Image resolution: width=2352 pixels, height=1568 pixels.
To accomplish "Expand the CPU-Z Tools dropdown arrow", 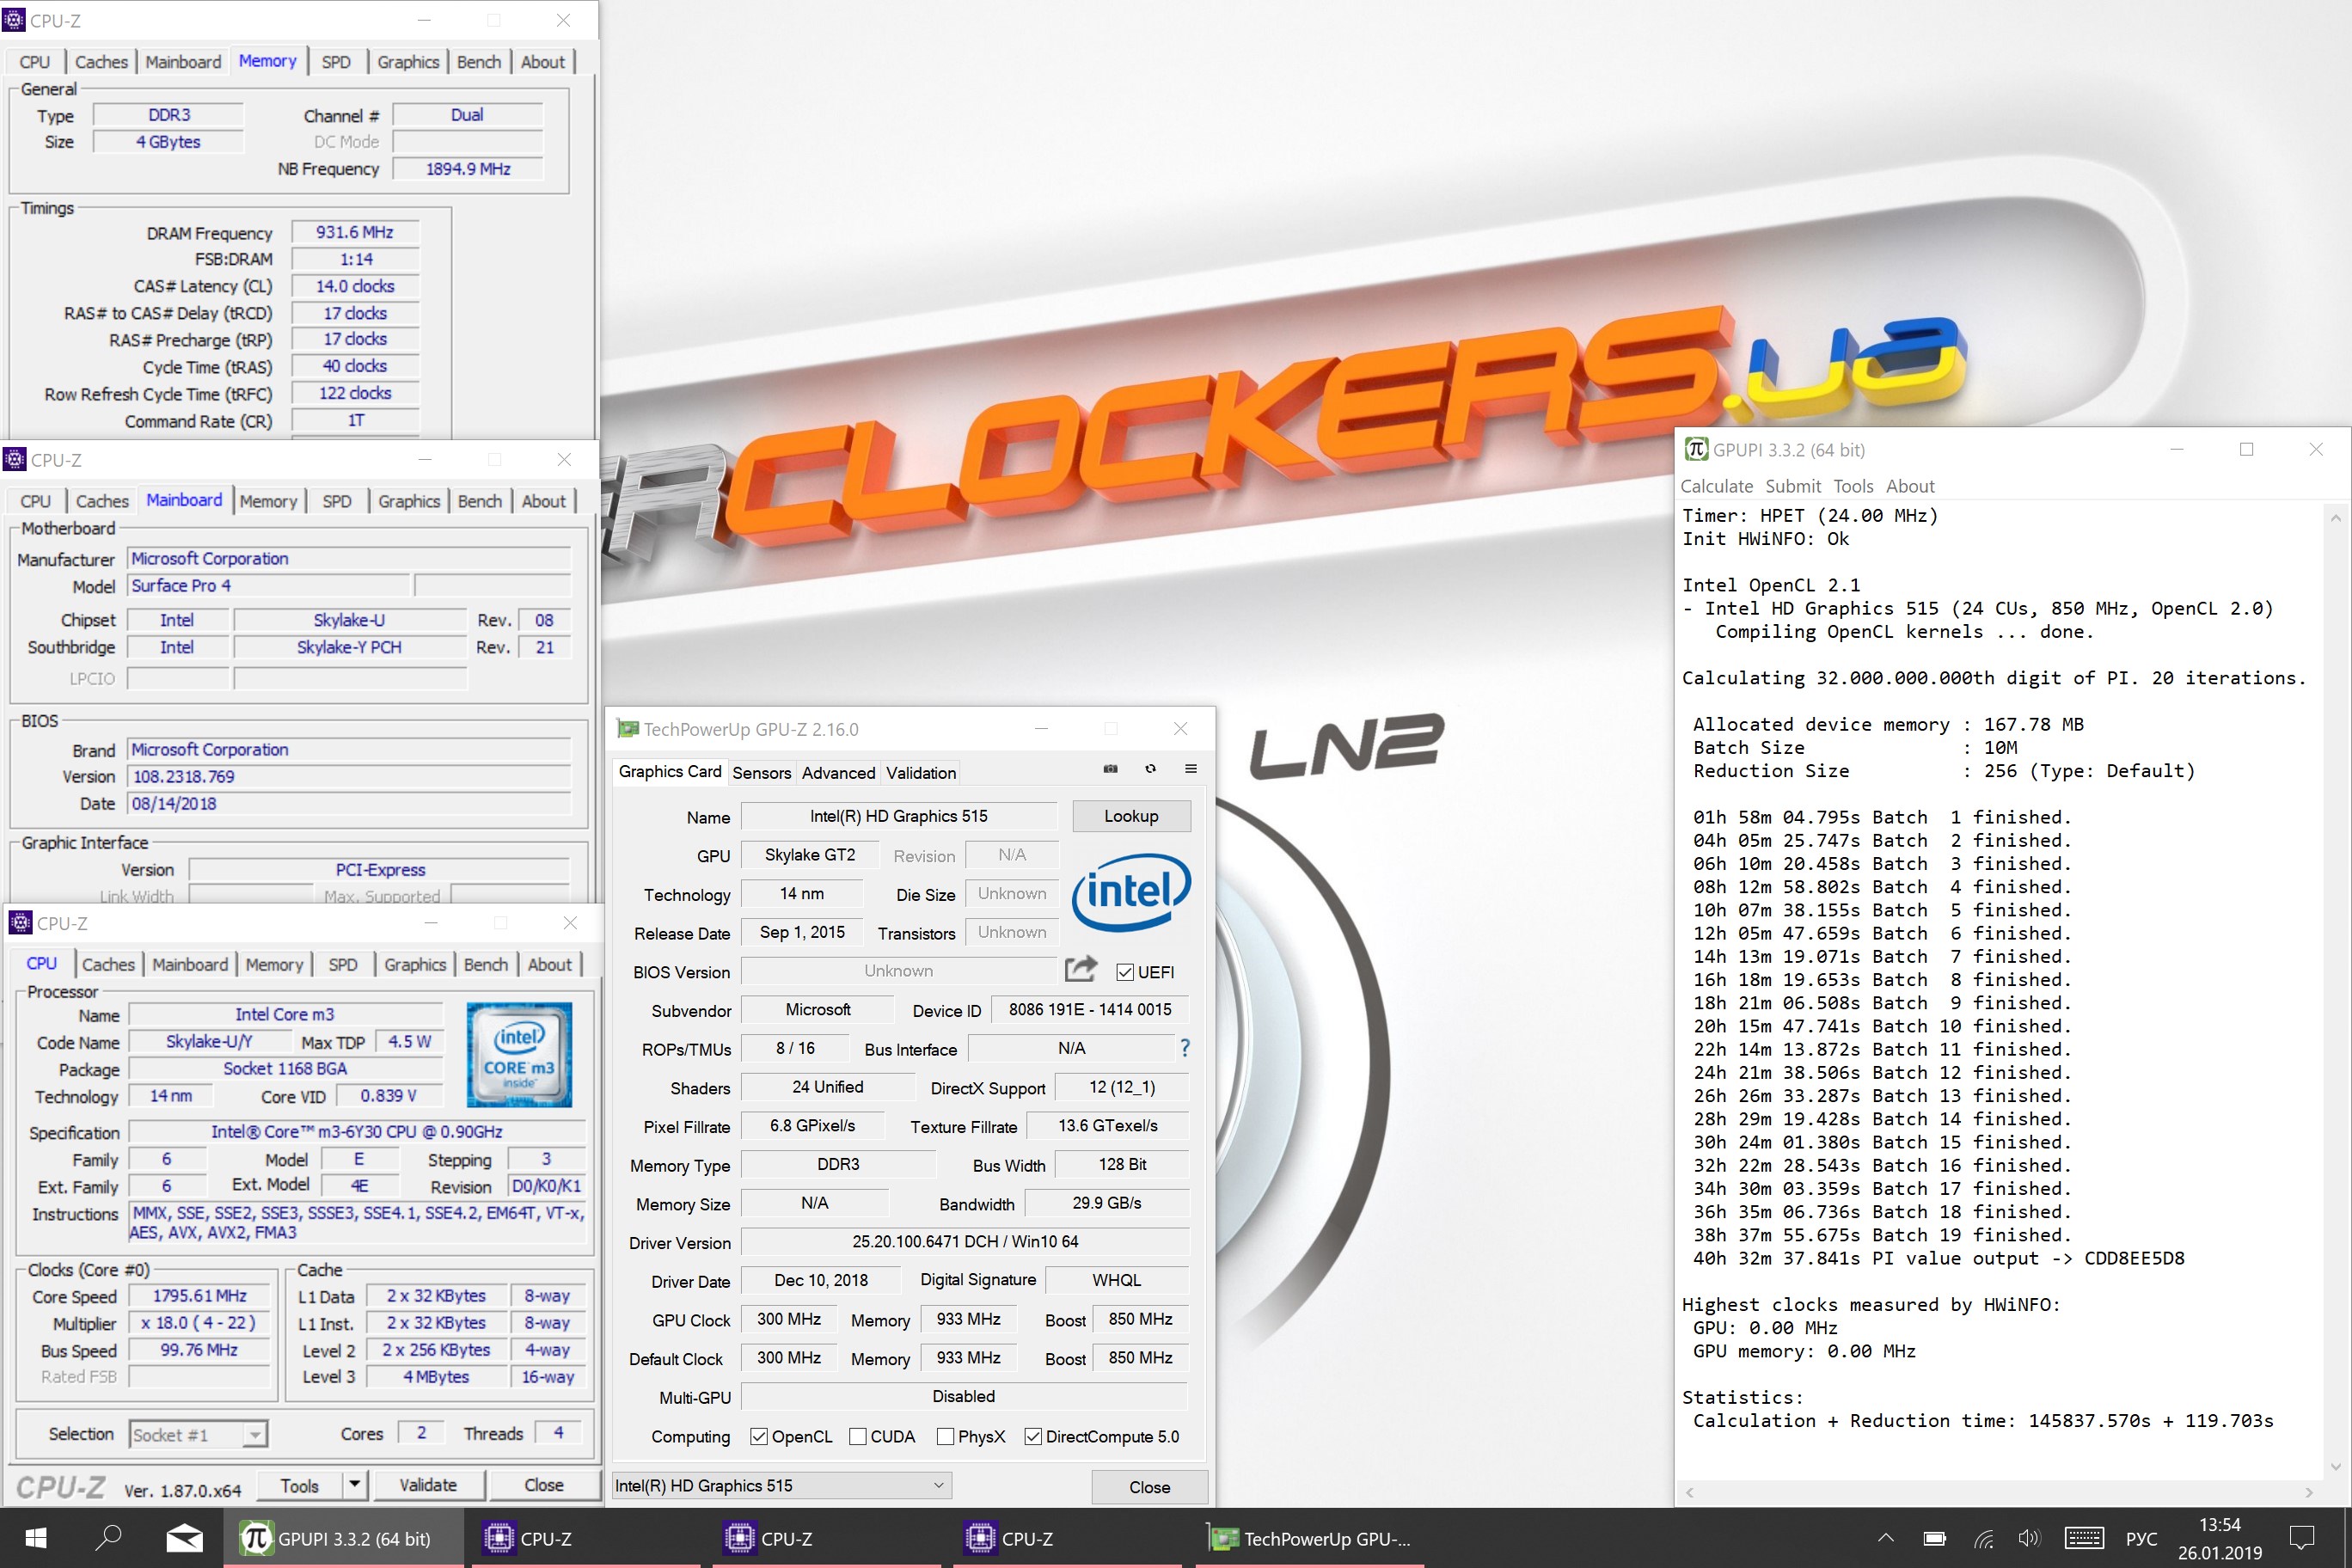I will (x=354, y=1485).
